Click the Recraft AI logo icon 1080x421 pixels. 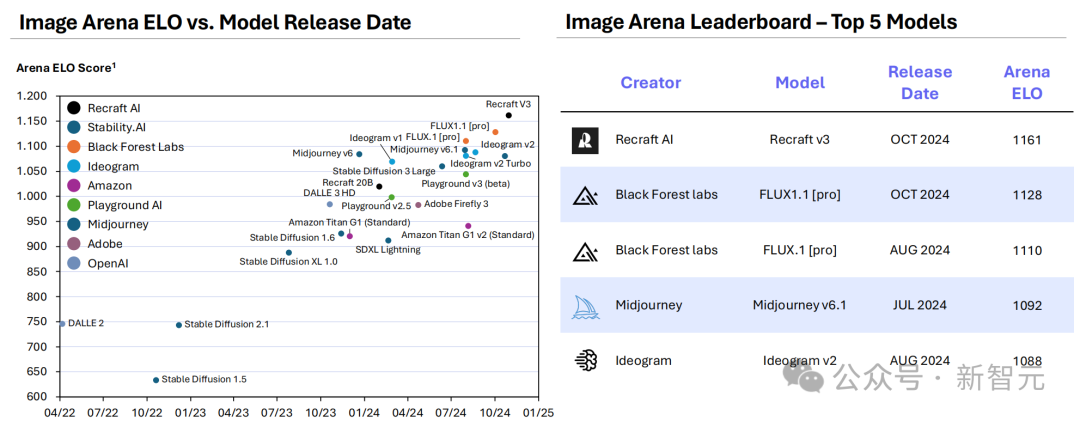[585, 140]
